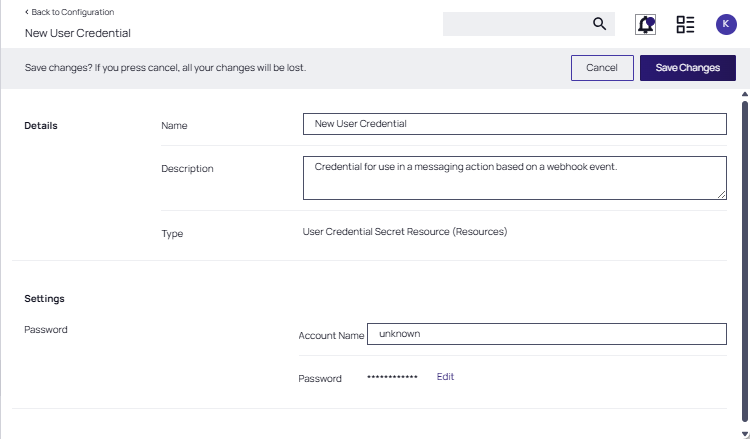750x439 pixels.
Task: Click the masked password asterisks
Action: tap(392, 378)
